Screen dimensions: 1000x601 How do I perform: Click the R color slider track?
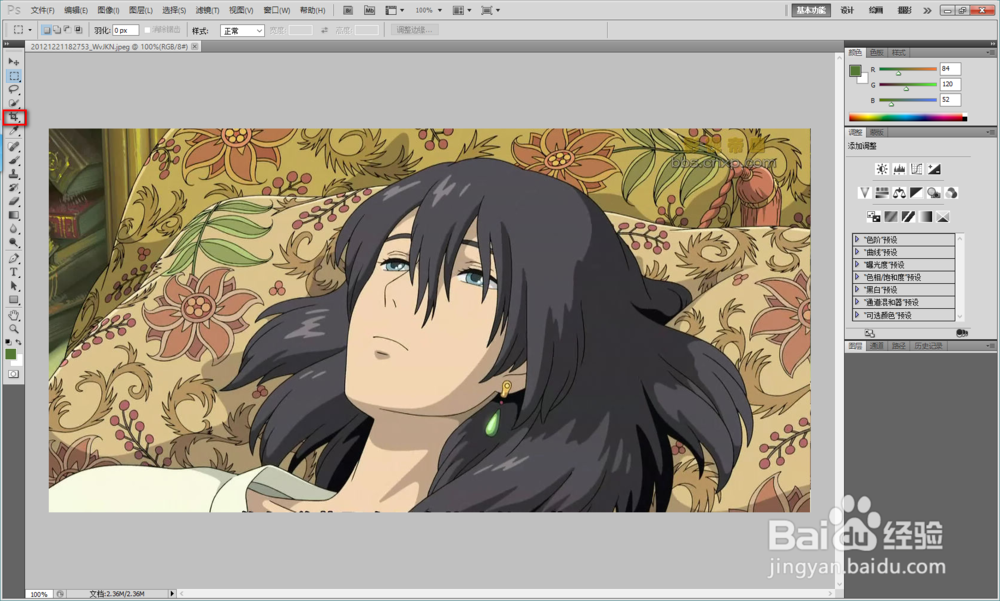pos(908,69)
